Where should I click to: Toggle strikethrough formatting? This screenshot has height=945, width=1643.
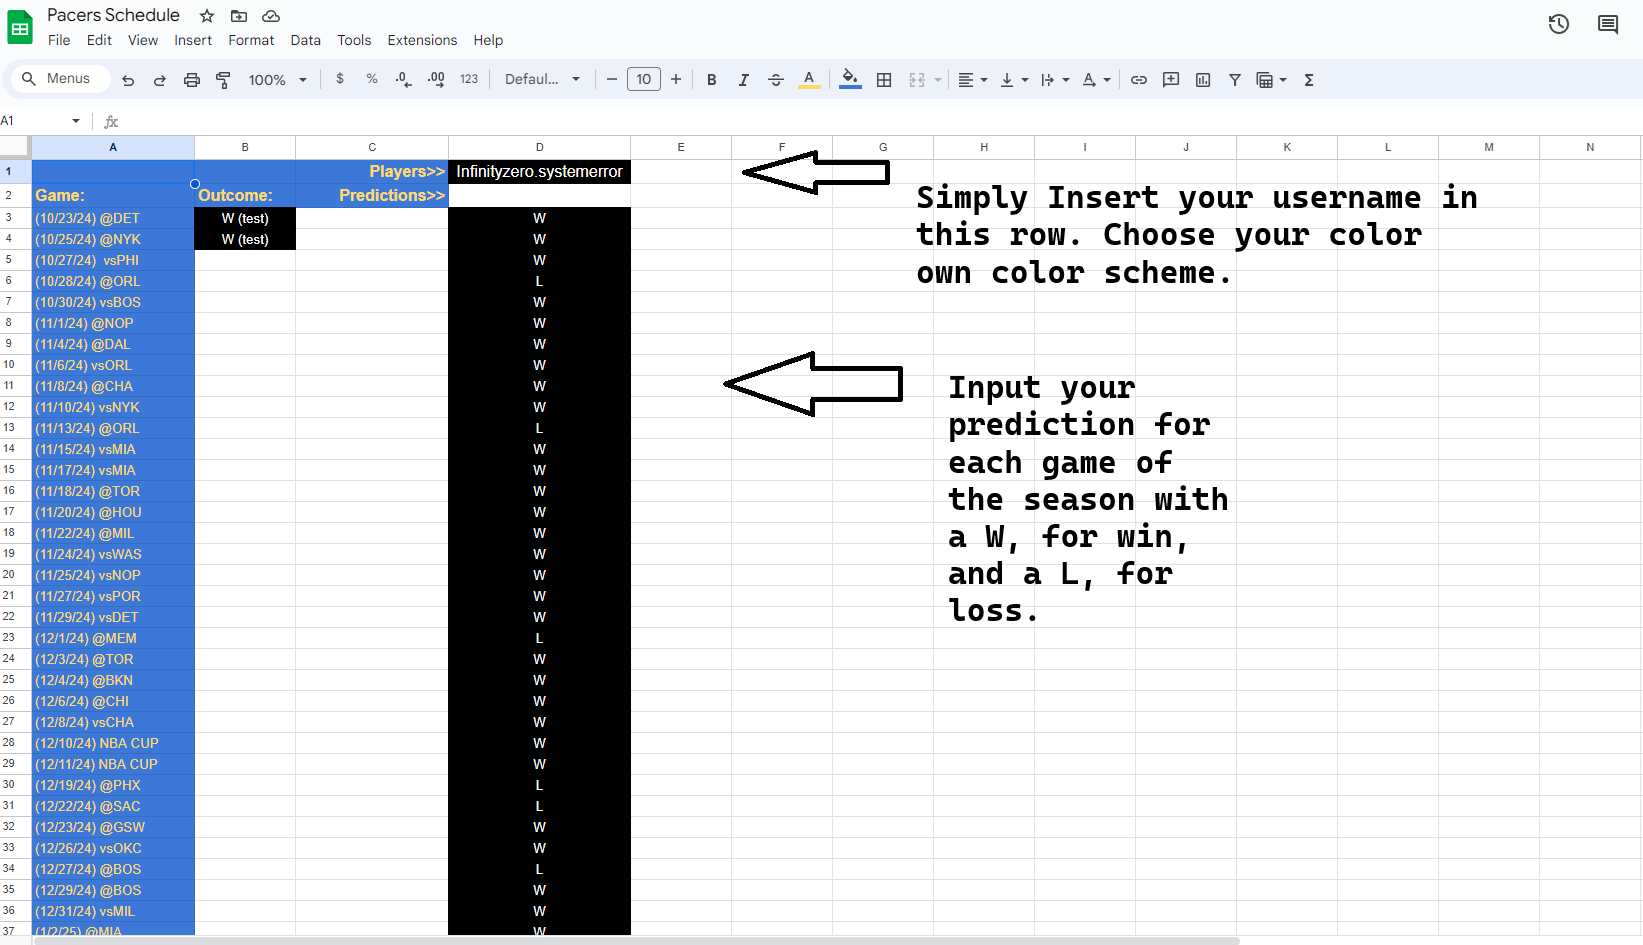coord(776,80)
